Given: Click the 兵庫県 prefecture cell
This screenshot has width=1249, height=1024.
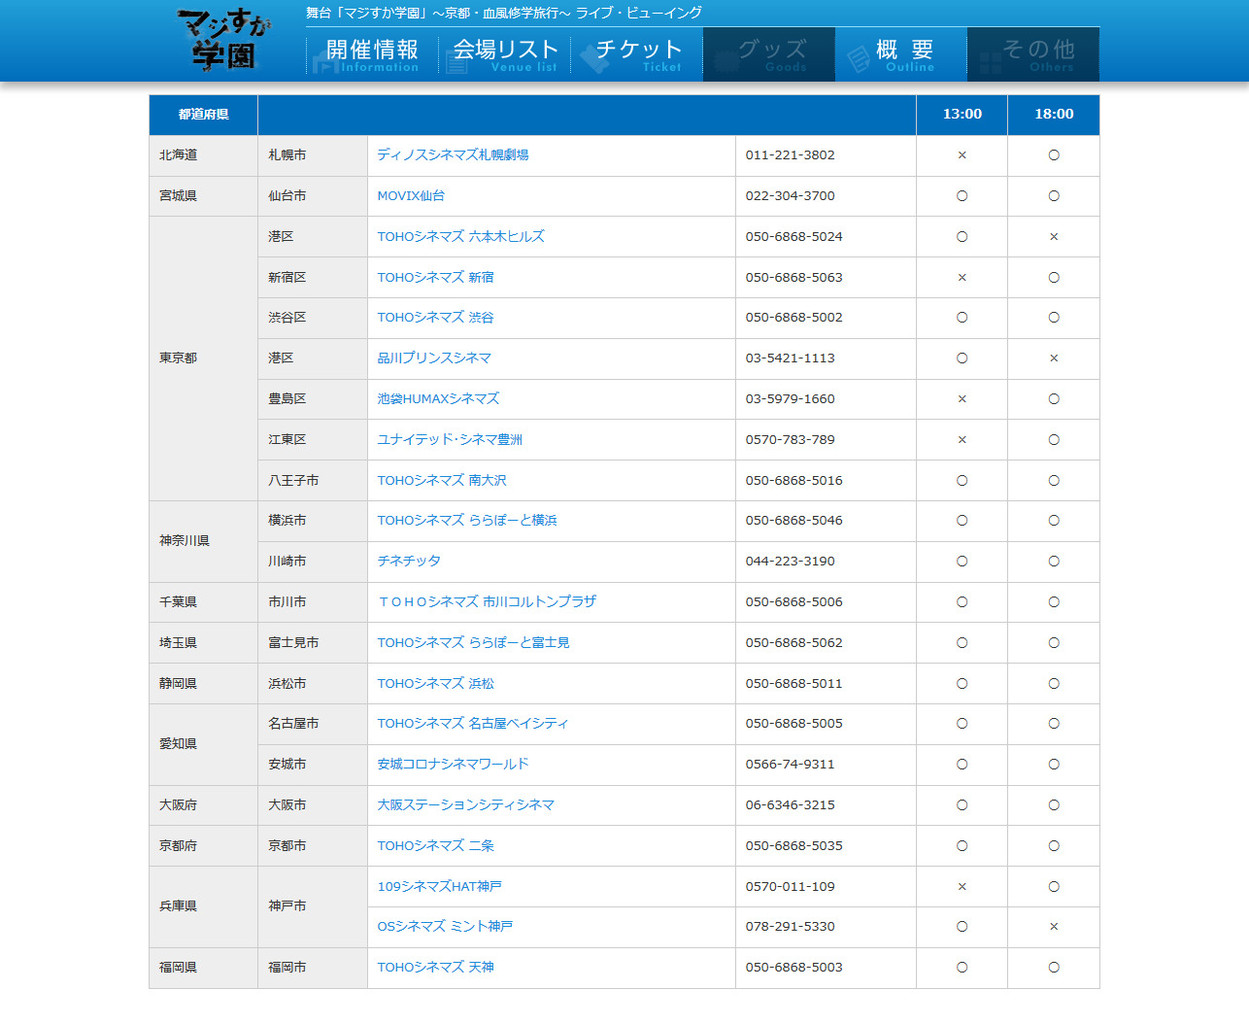Looking at the screenshot, I should pyautogui.click(x=203, y=906).
